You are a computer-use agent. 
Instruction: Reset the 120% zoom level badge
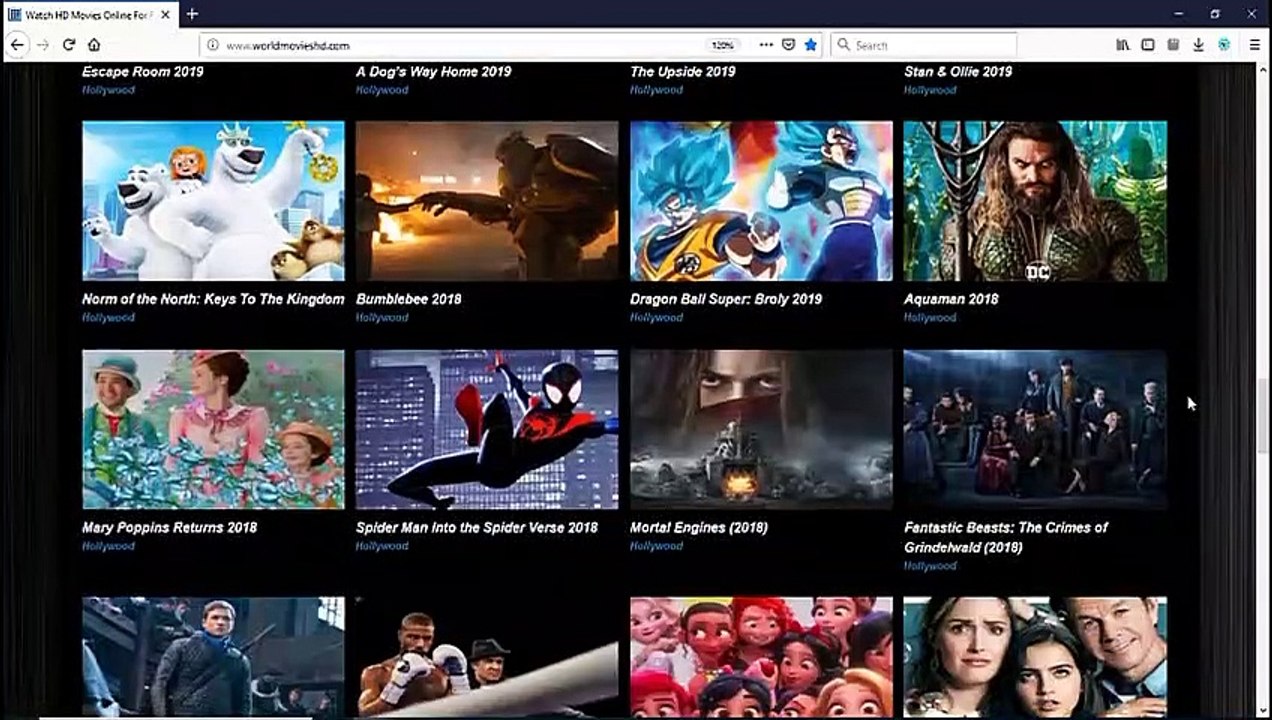(x=722, y=45)
